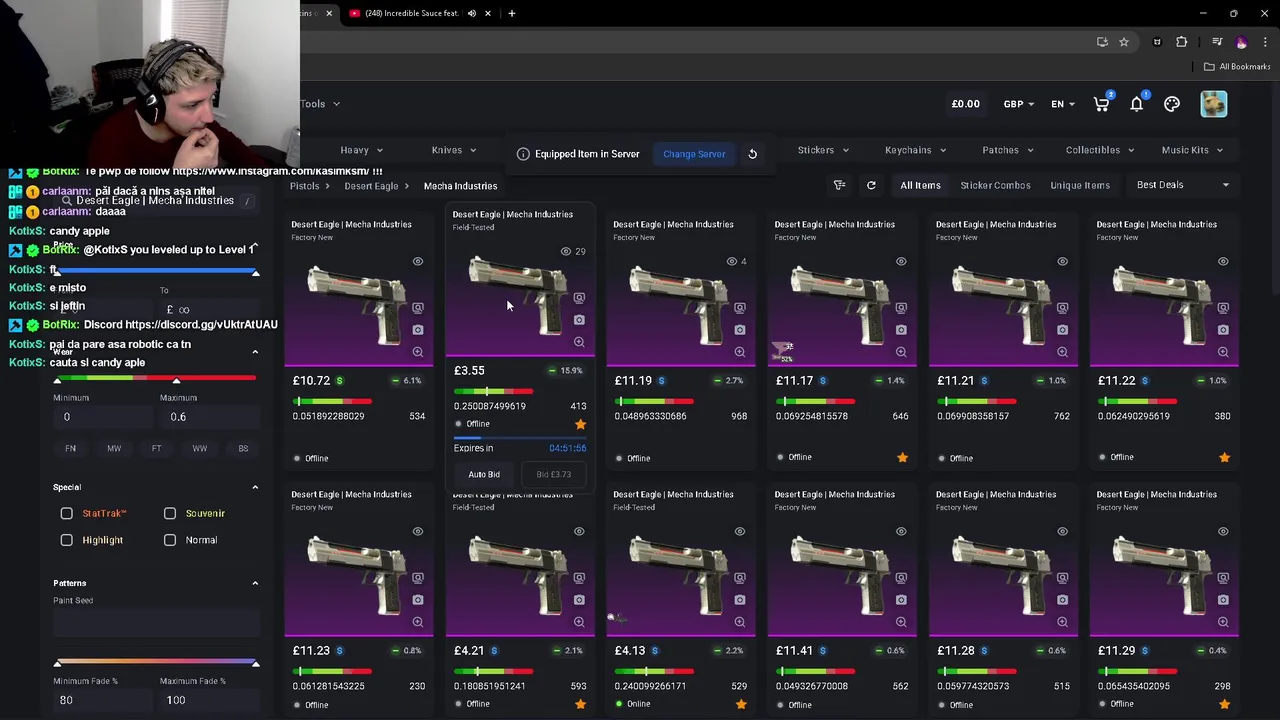Click the info icon beside Equipped Item in Server
The image size is (1280, 720).
pyautogui.click(x=523, y=154)
